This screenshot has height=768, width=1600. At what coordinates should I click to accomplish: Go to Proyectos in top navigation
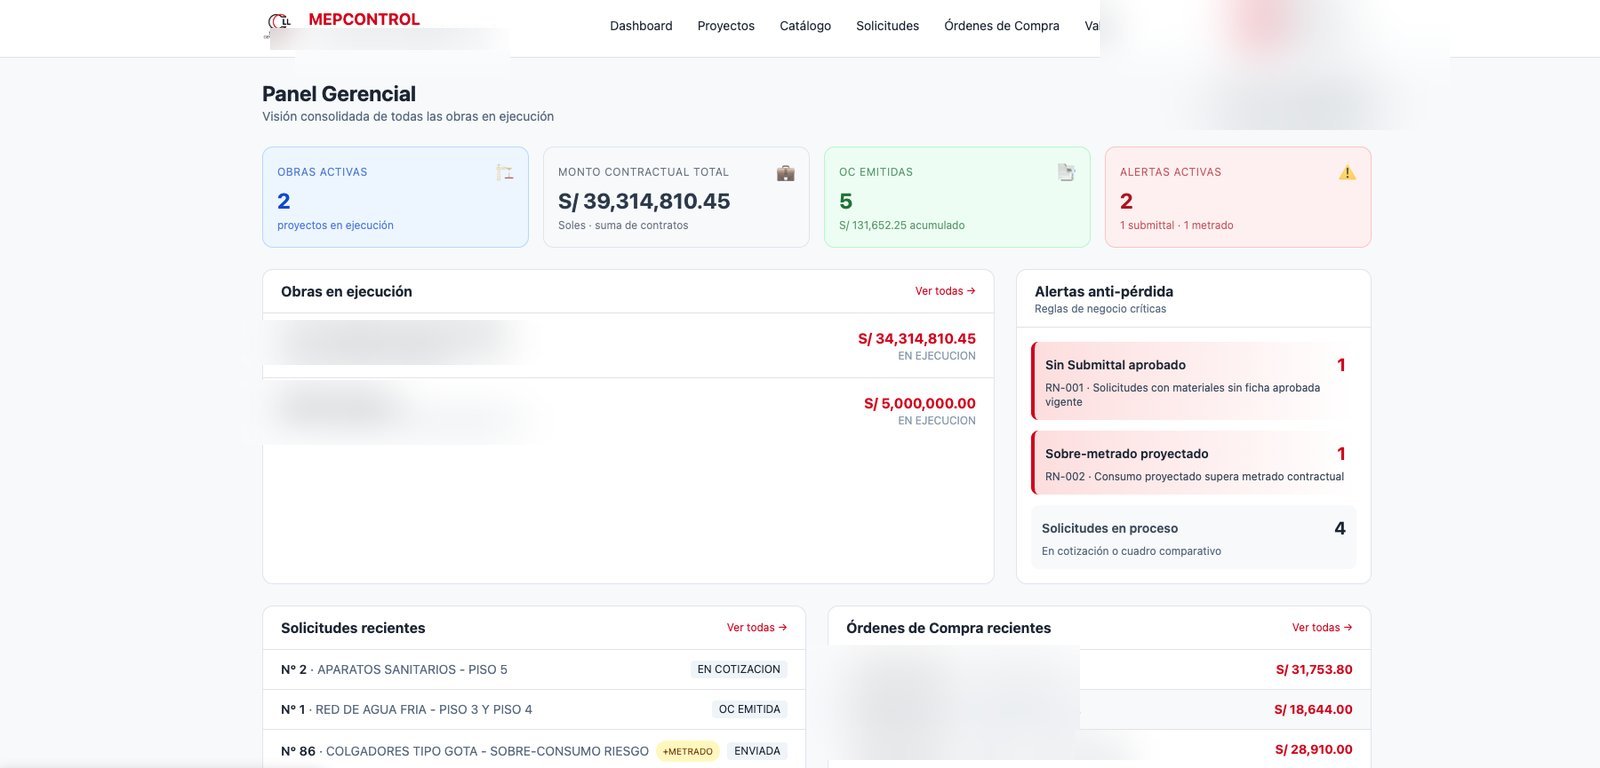tap(726, 26)
